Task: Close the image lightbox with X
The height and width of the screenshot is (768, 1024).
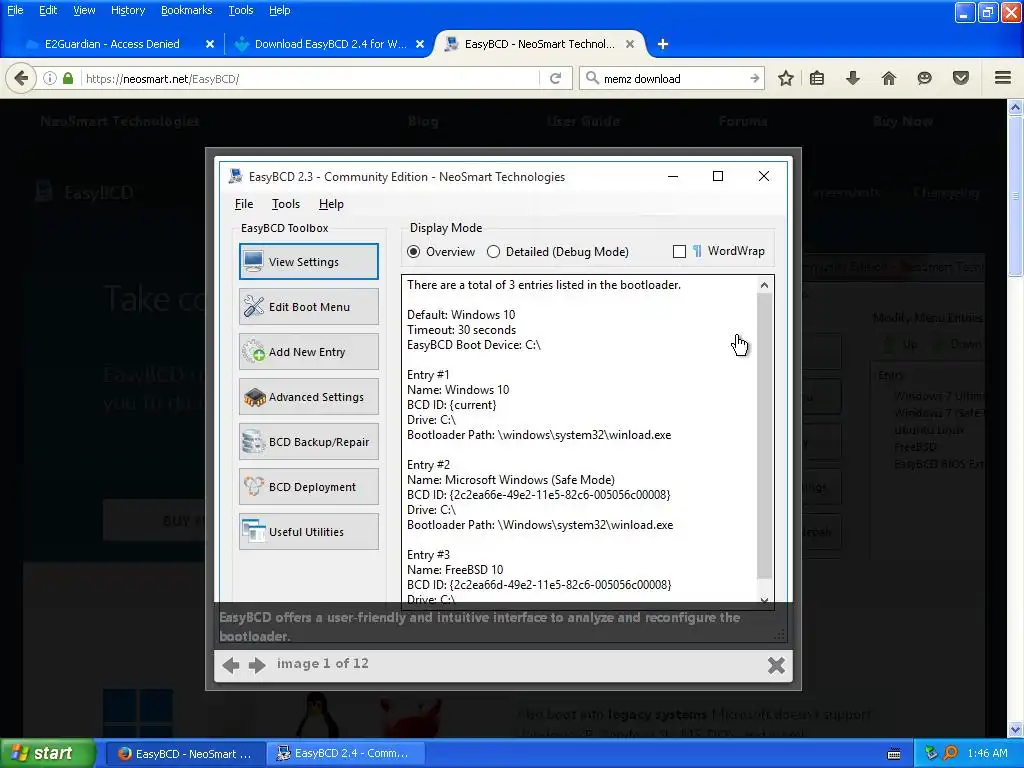Action: 776,665
